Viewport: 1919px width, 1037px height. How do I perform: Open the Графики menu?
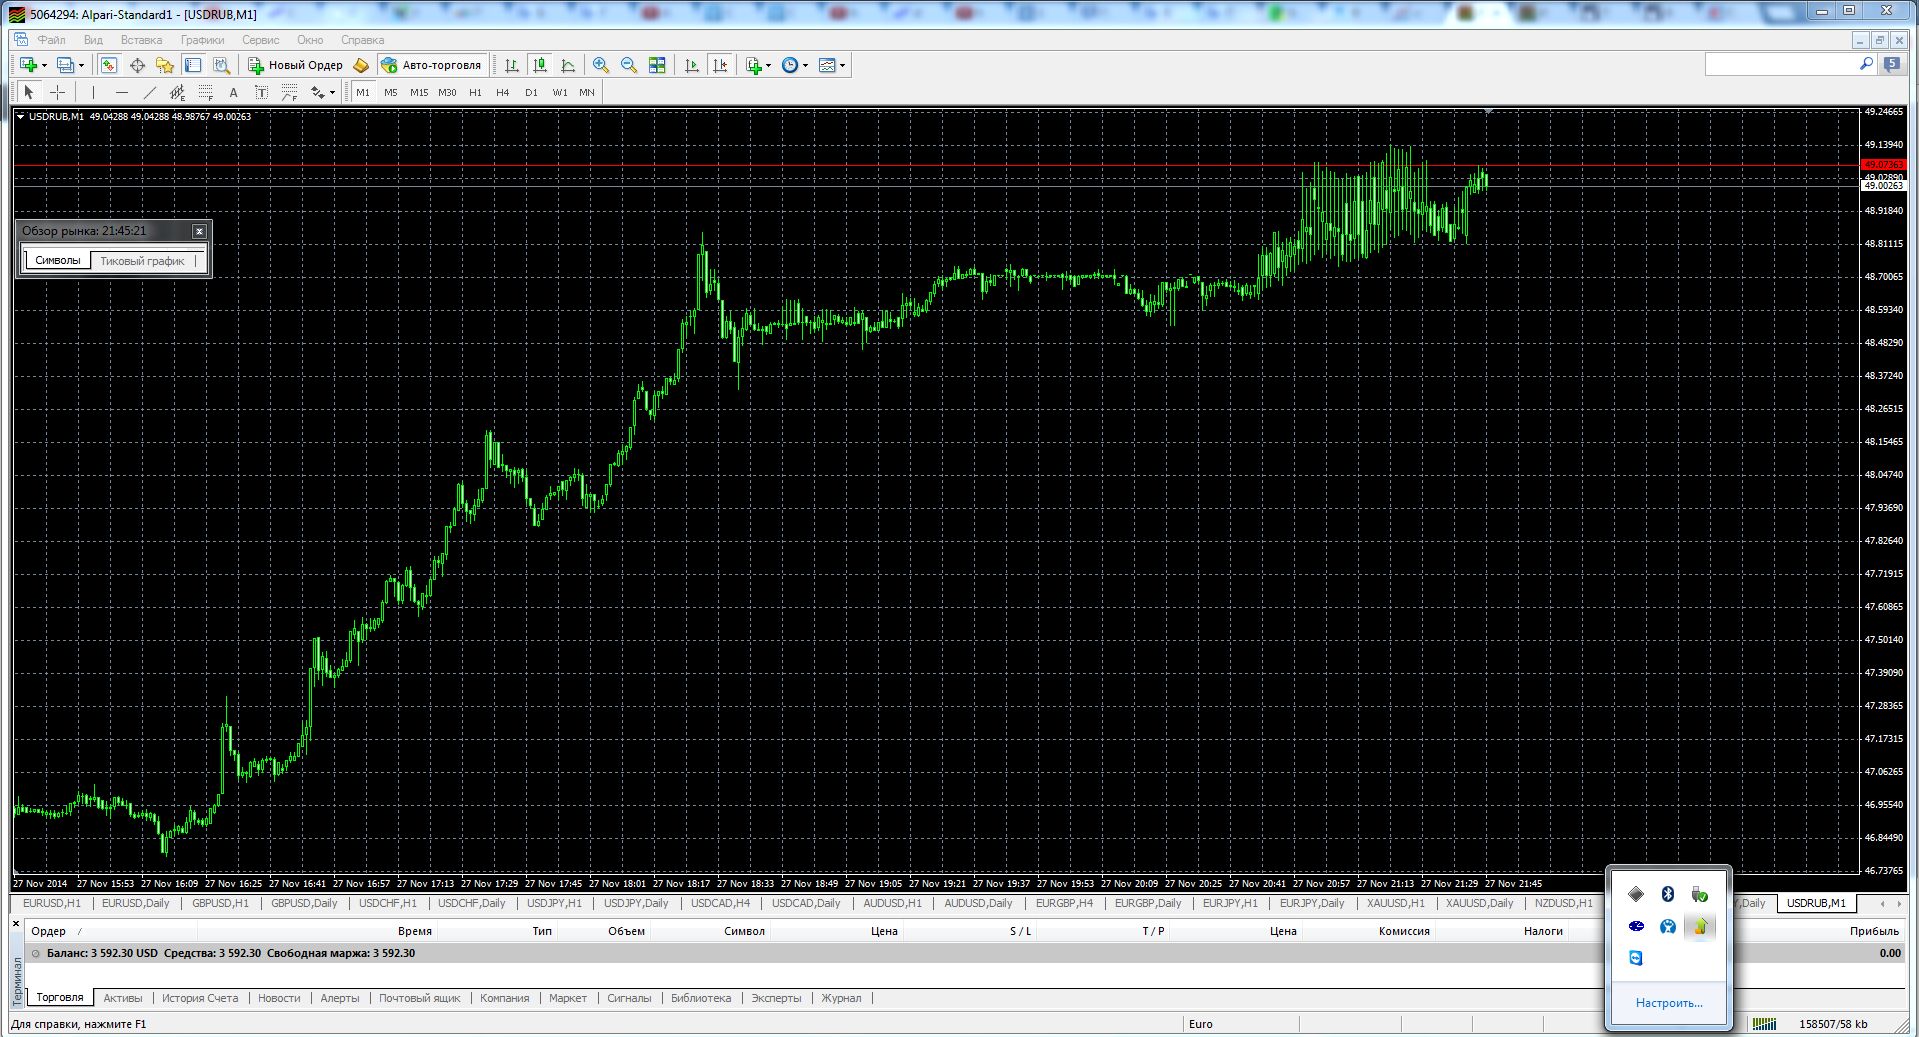click(203, 40)
